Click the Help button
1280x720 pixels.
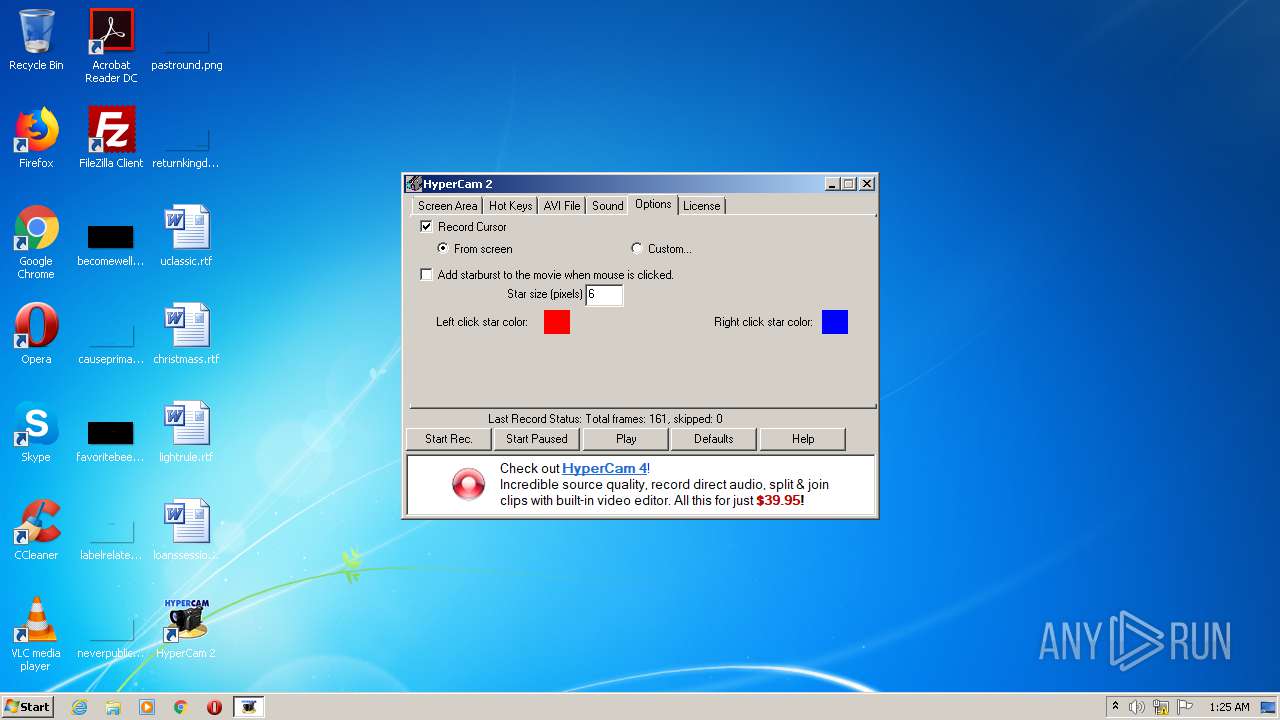click(803, 439)
